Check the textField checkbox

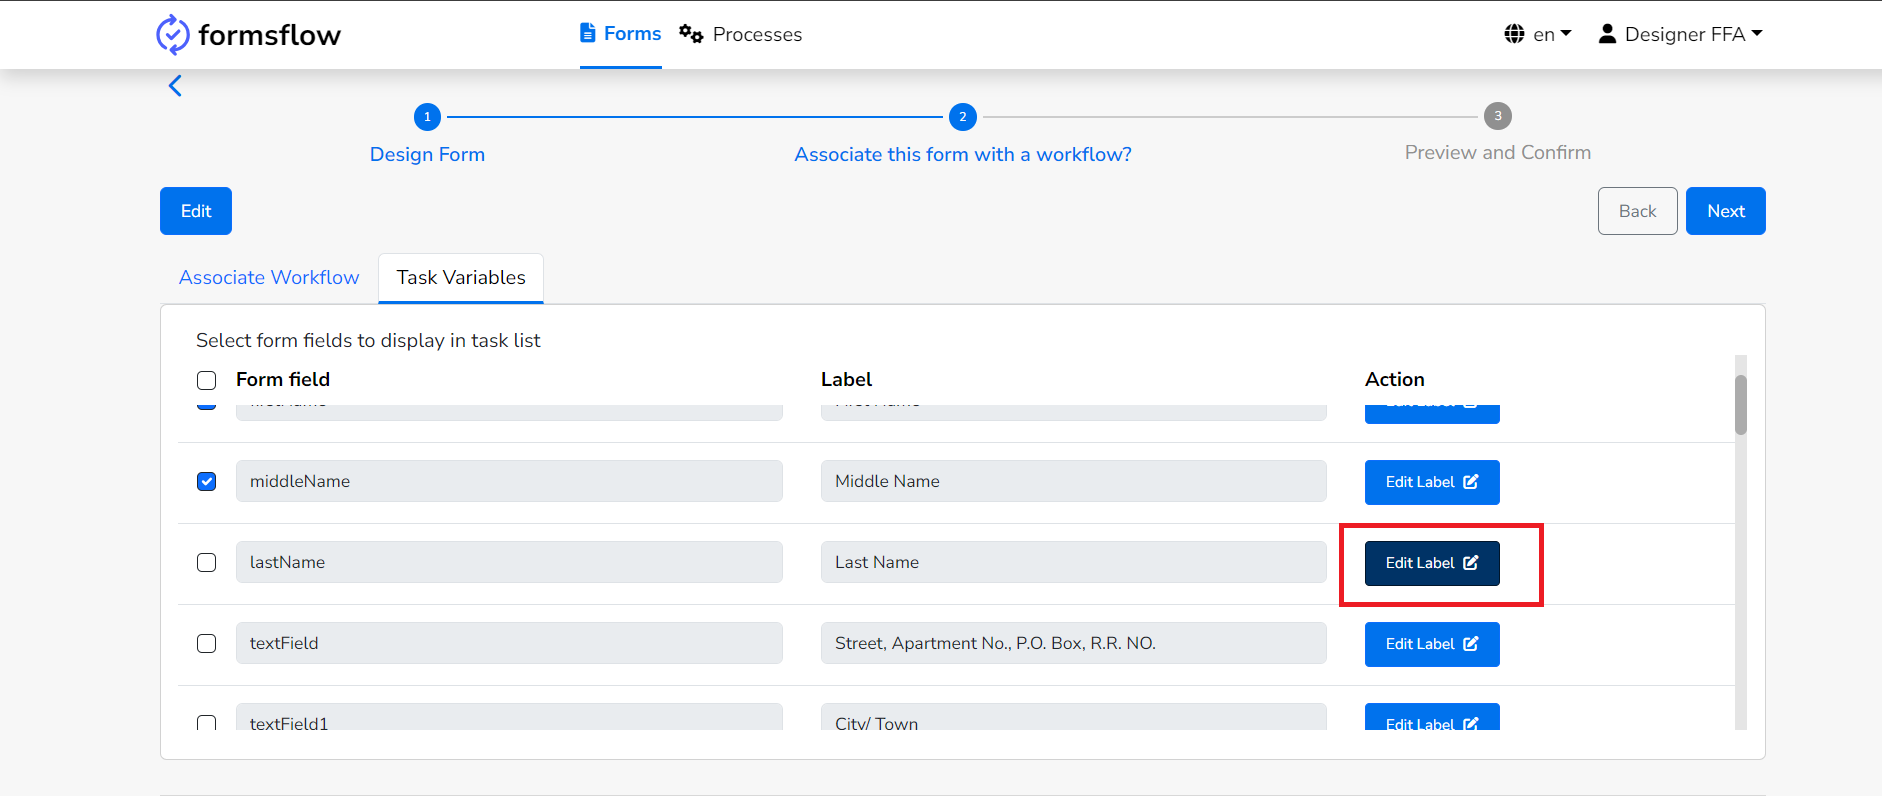[207, 644]
